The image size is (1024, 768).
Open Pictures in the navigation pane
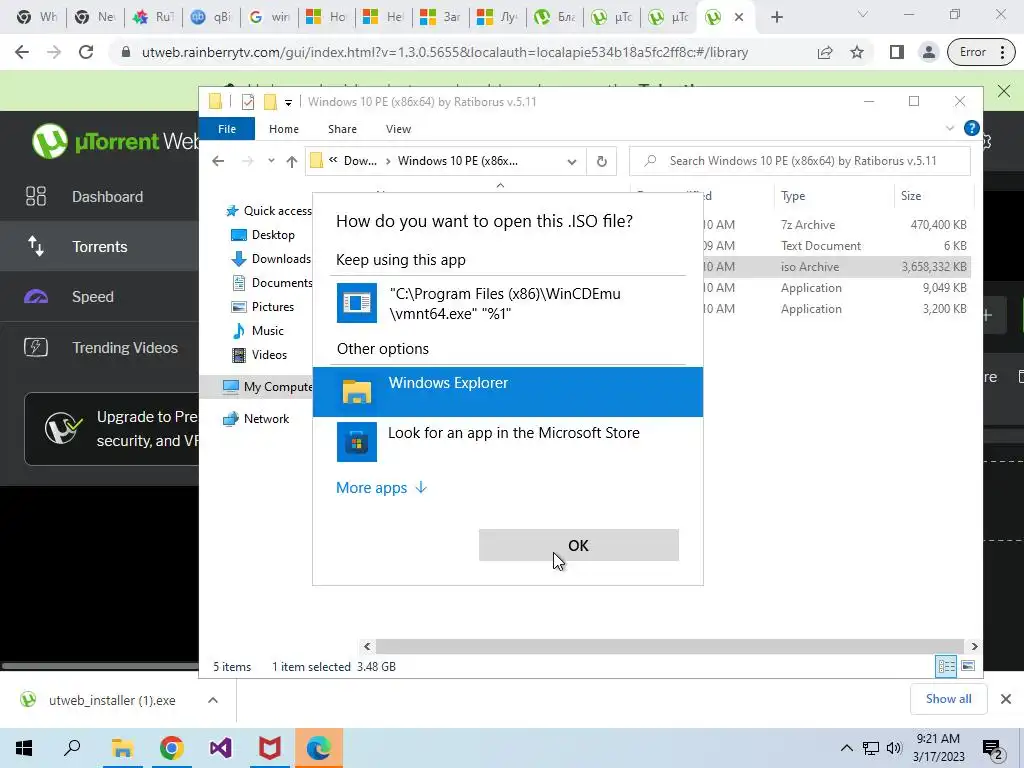pyautogui.click(x=263, y=306)
